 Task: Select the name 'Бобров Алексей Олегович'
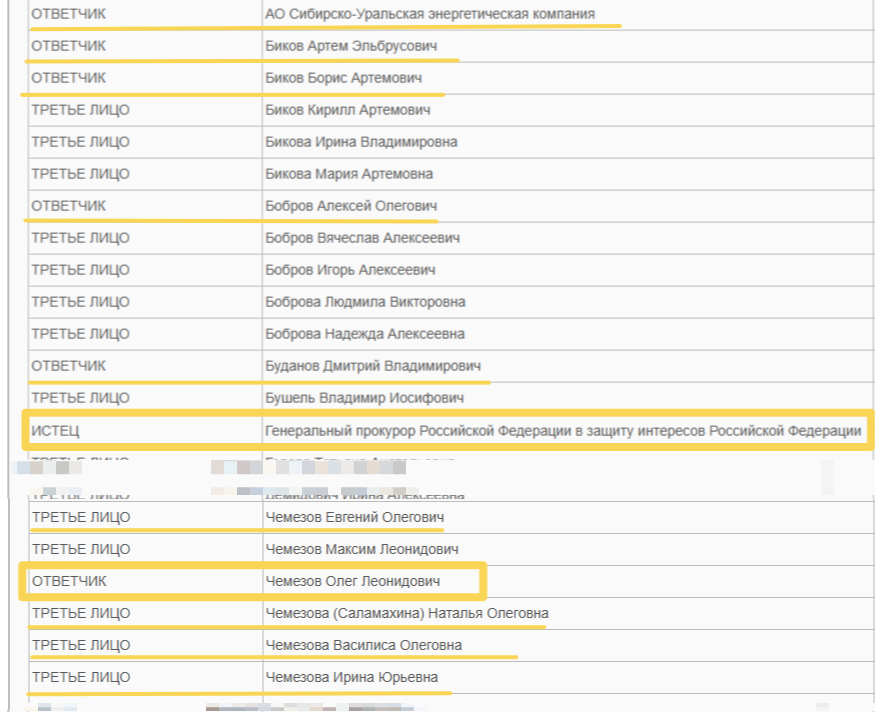(x=351, y=206)
